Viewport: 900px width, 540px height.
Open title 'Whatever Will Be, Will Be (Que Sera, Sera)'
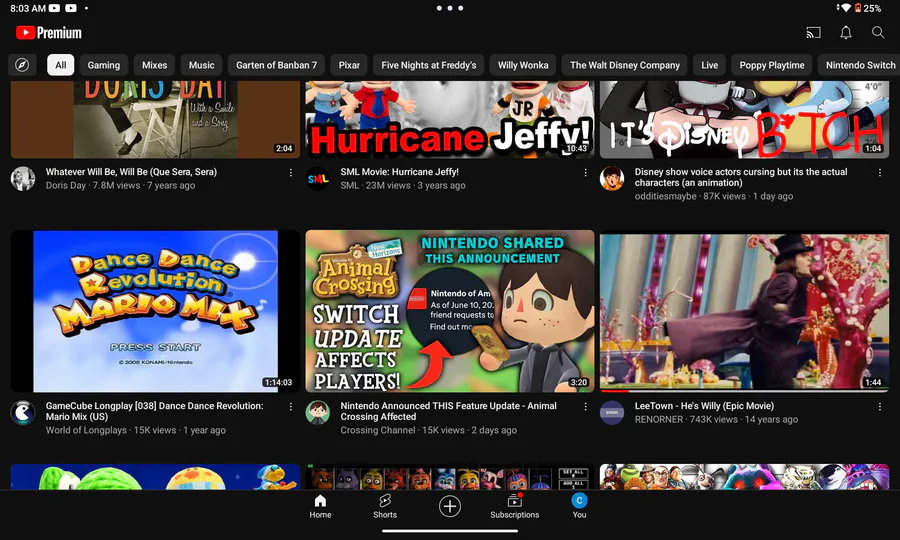coord(131,172)
